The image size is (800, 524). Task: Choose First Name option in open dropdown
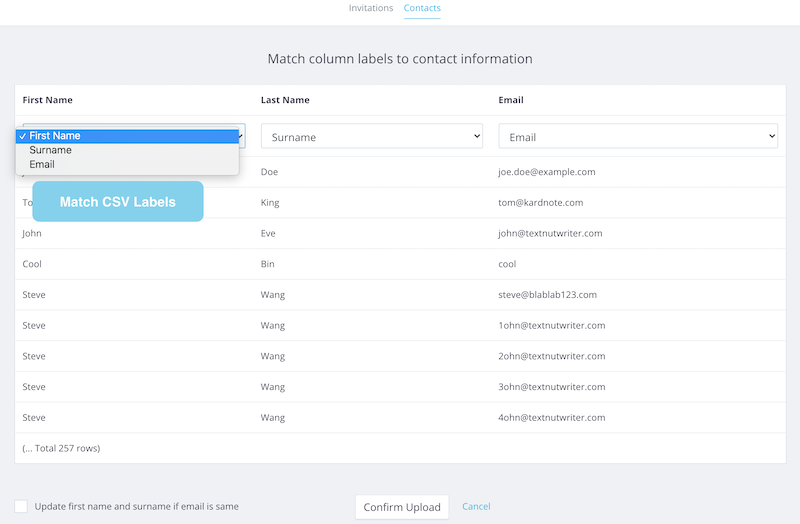tap(128, 136)
